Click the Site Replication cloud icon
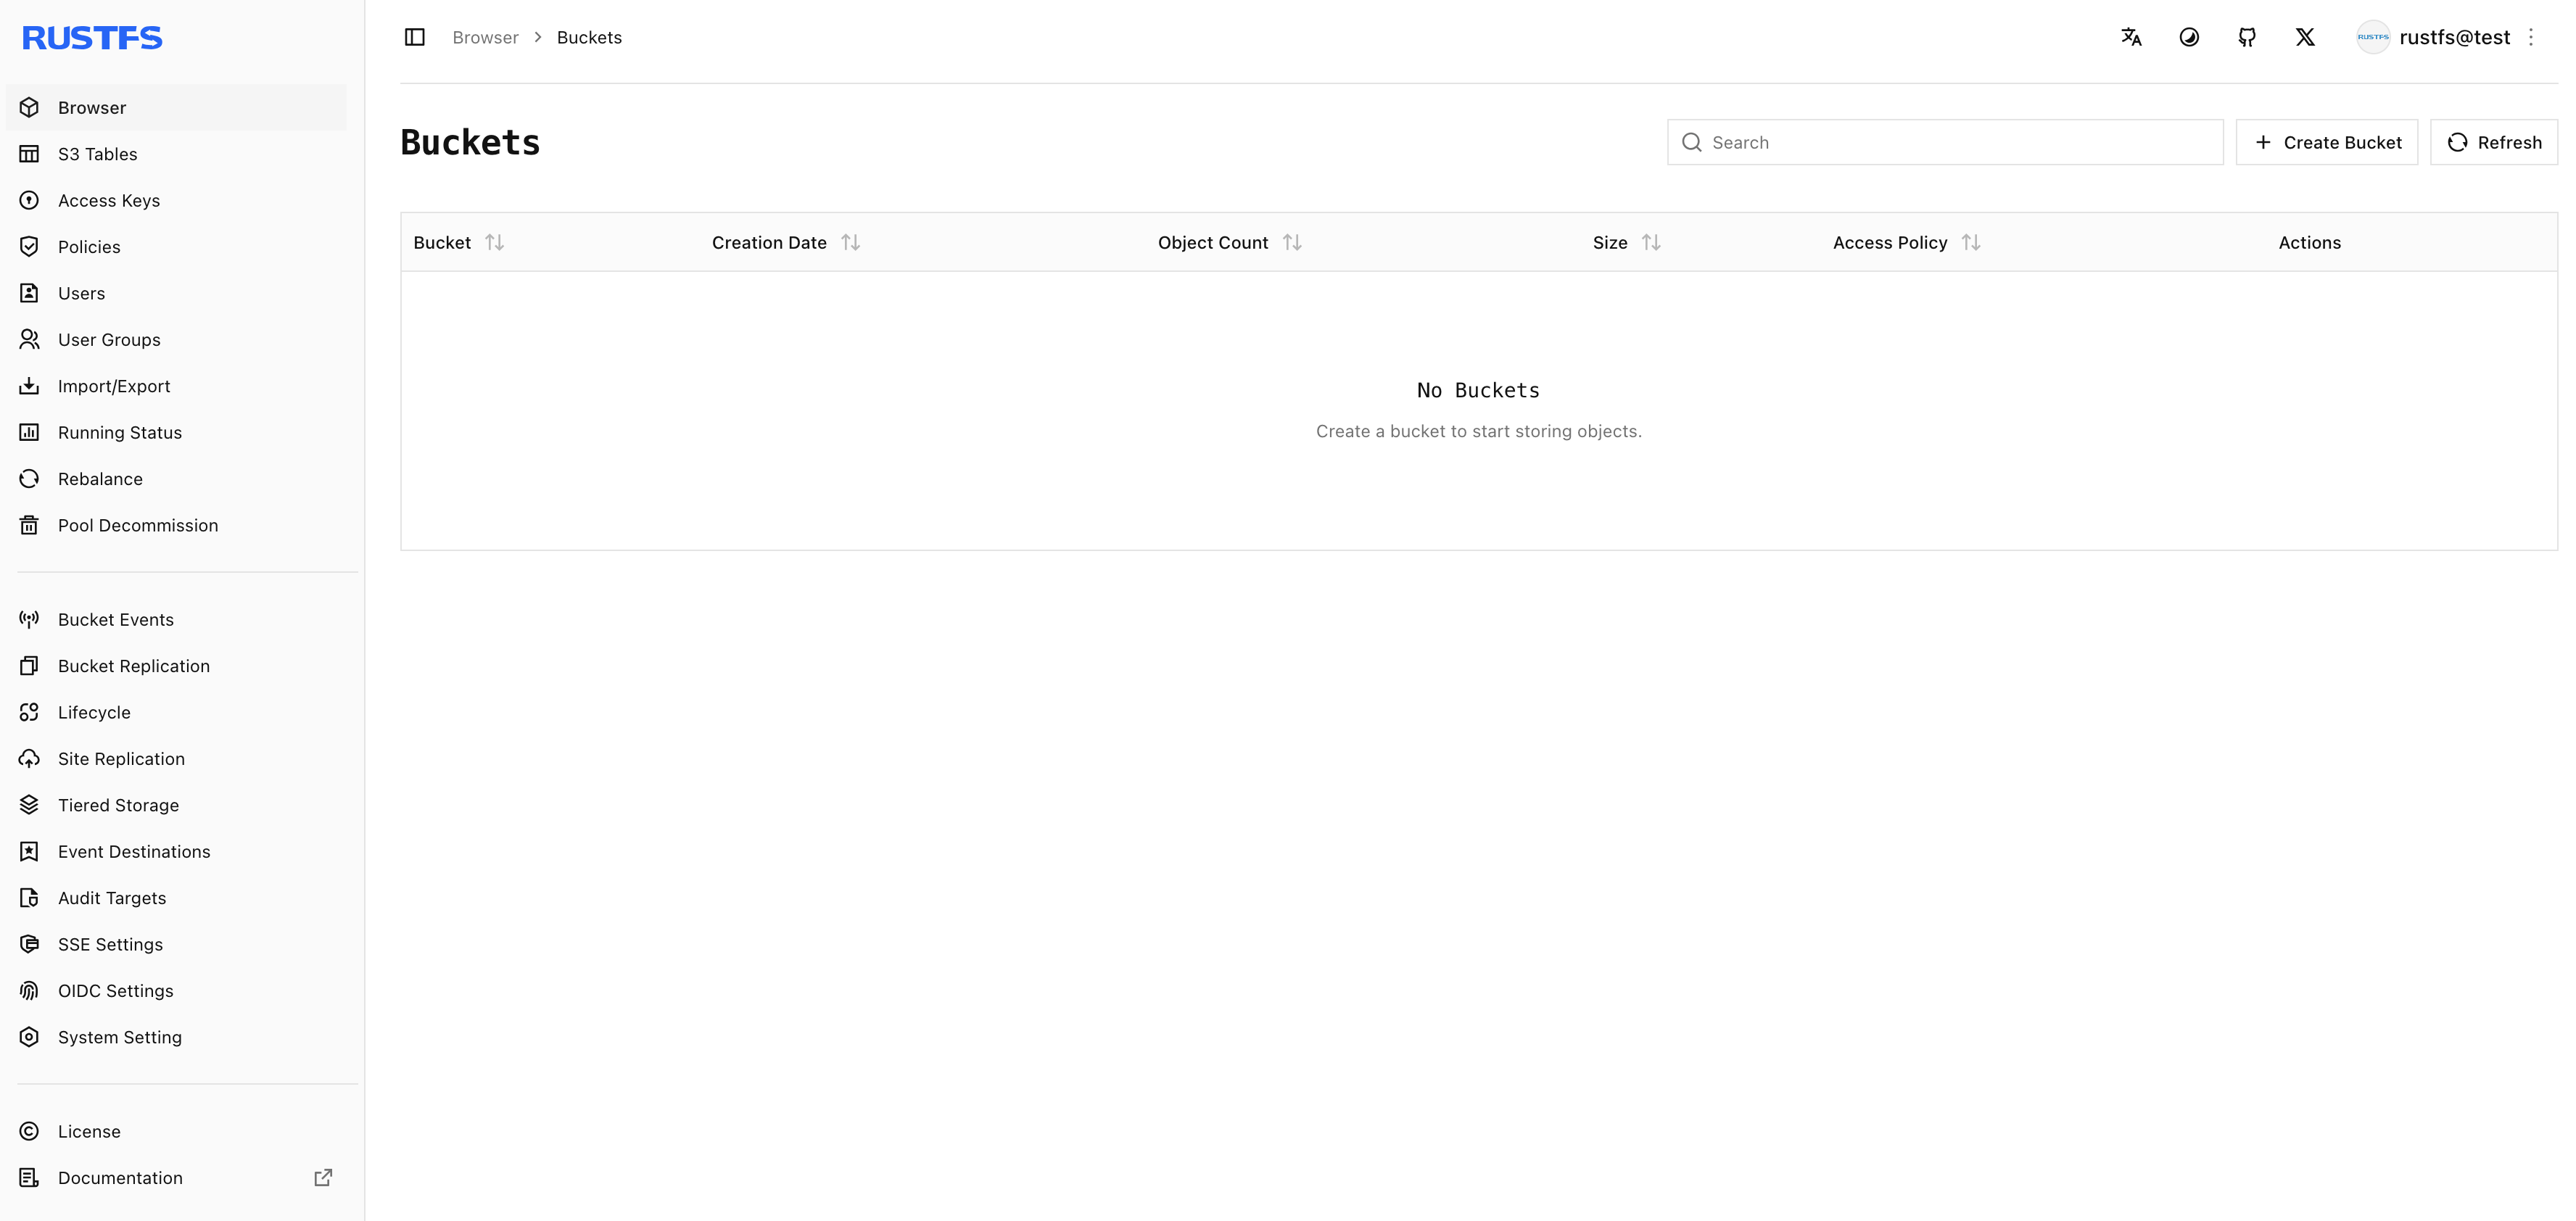 29,758
